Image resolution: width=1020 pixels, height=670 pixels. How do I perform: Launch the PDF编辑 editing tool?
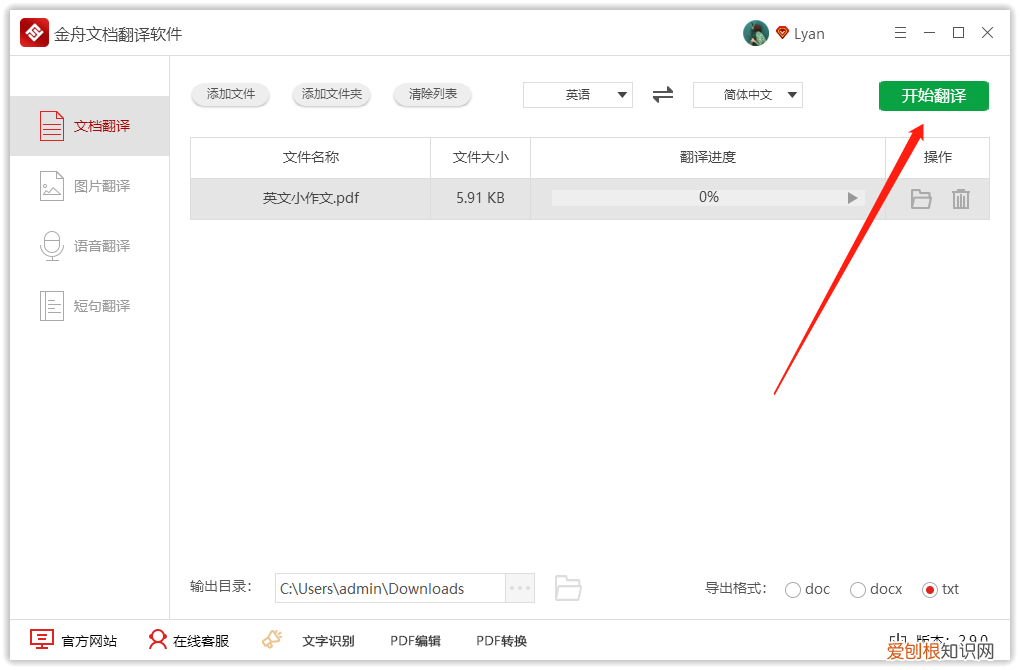click(x=415, y=640)
